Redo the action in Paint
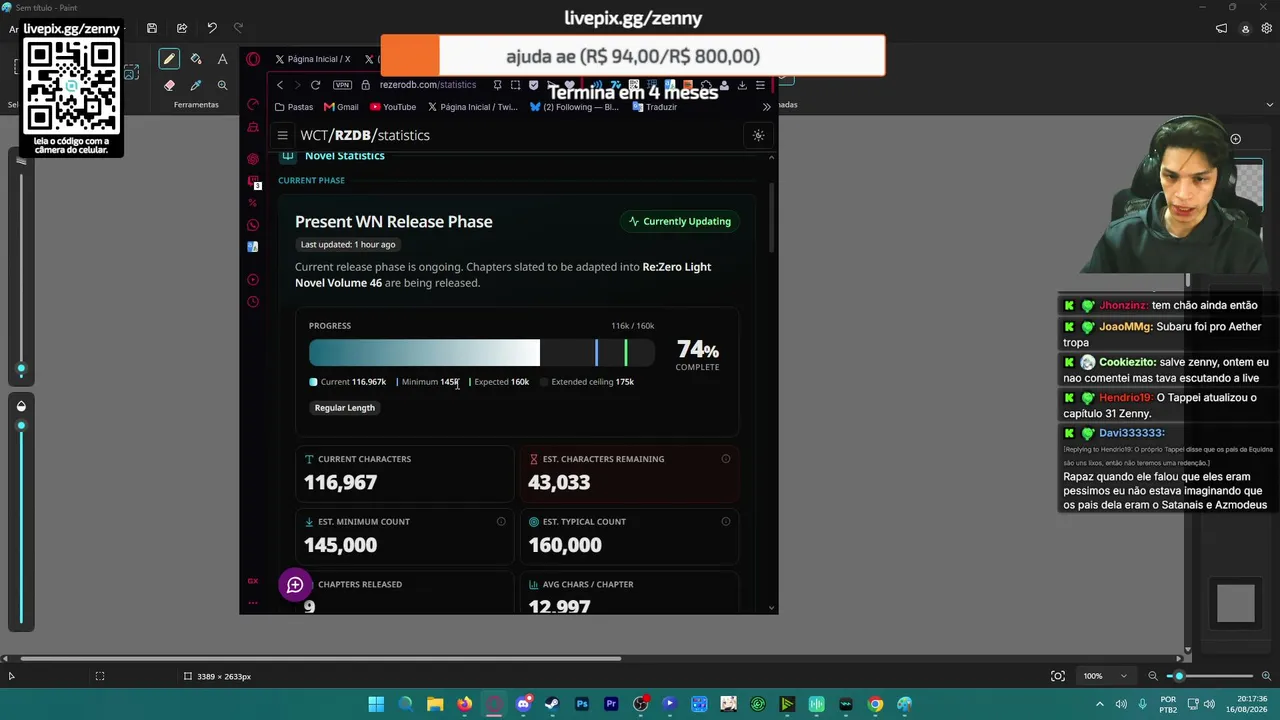This screenshot has height=720, width=1280. pyautogui.click(x=238, y=28)
